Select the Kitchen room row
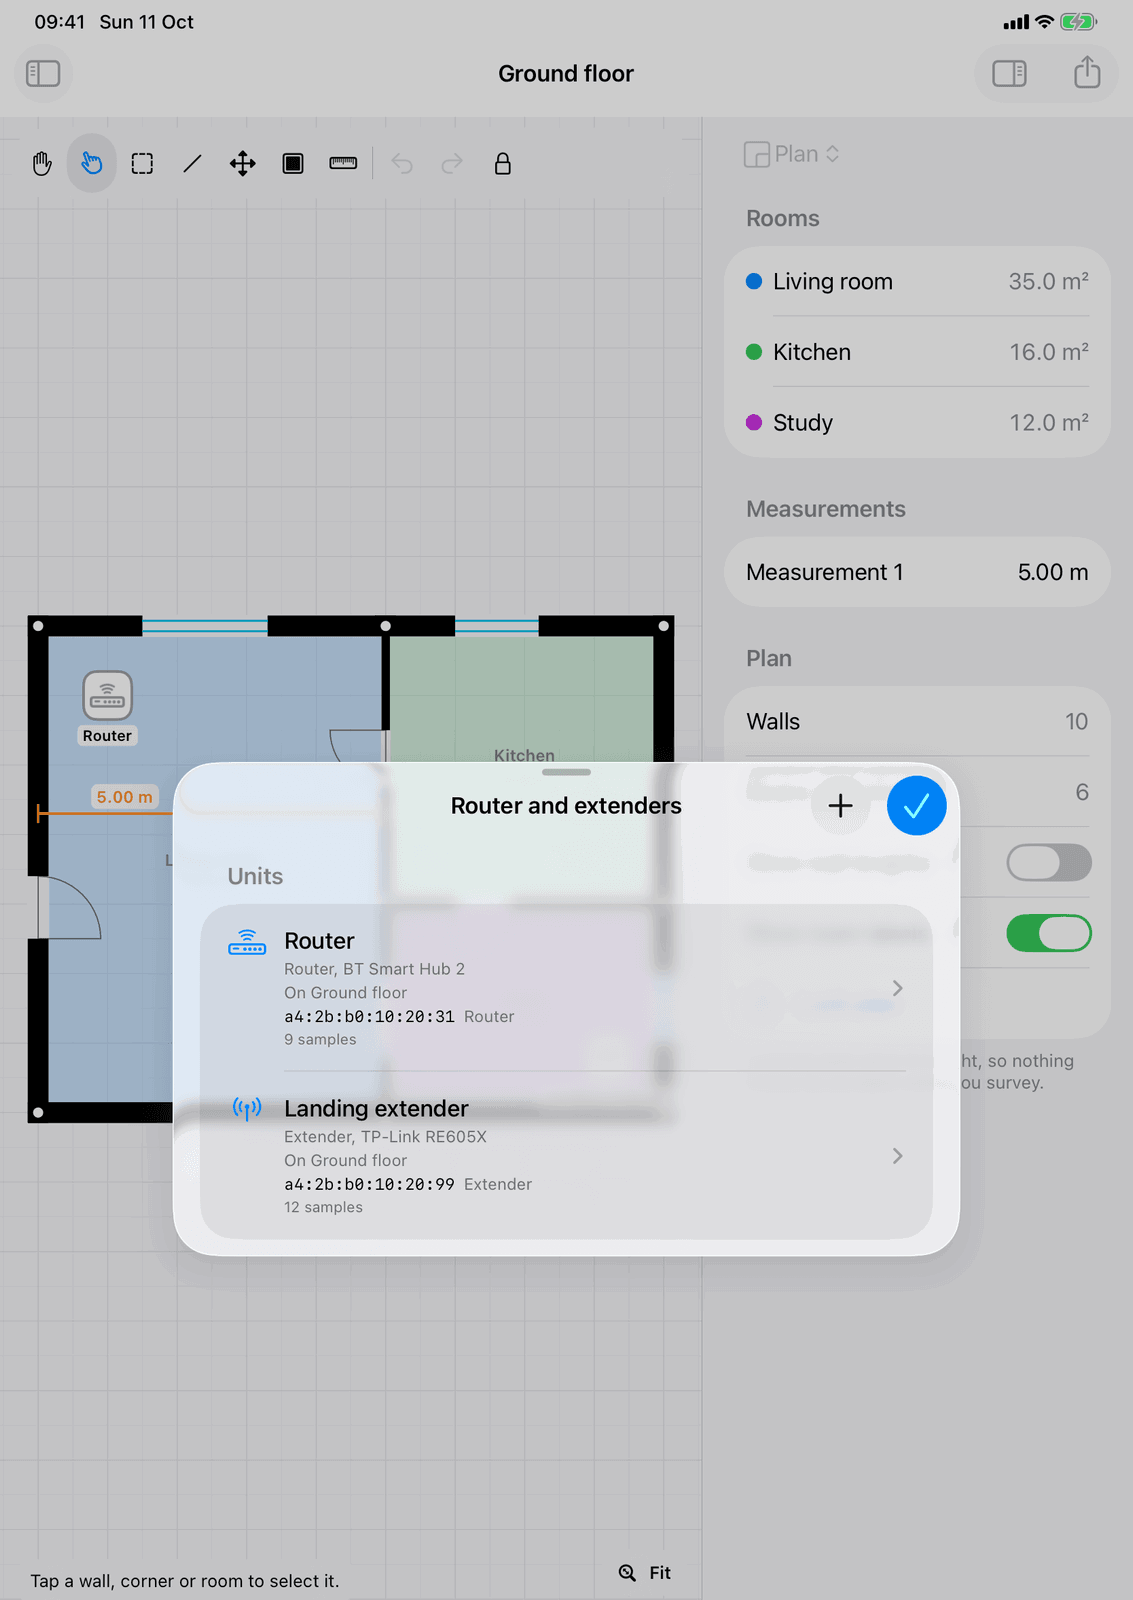This screenshot has height=1600, width=1133. click(x=917, y=352)
